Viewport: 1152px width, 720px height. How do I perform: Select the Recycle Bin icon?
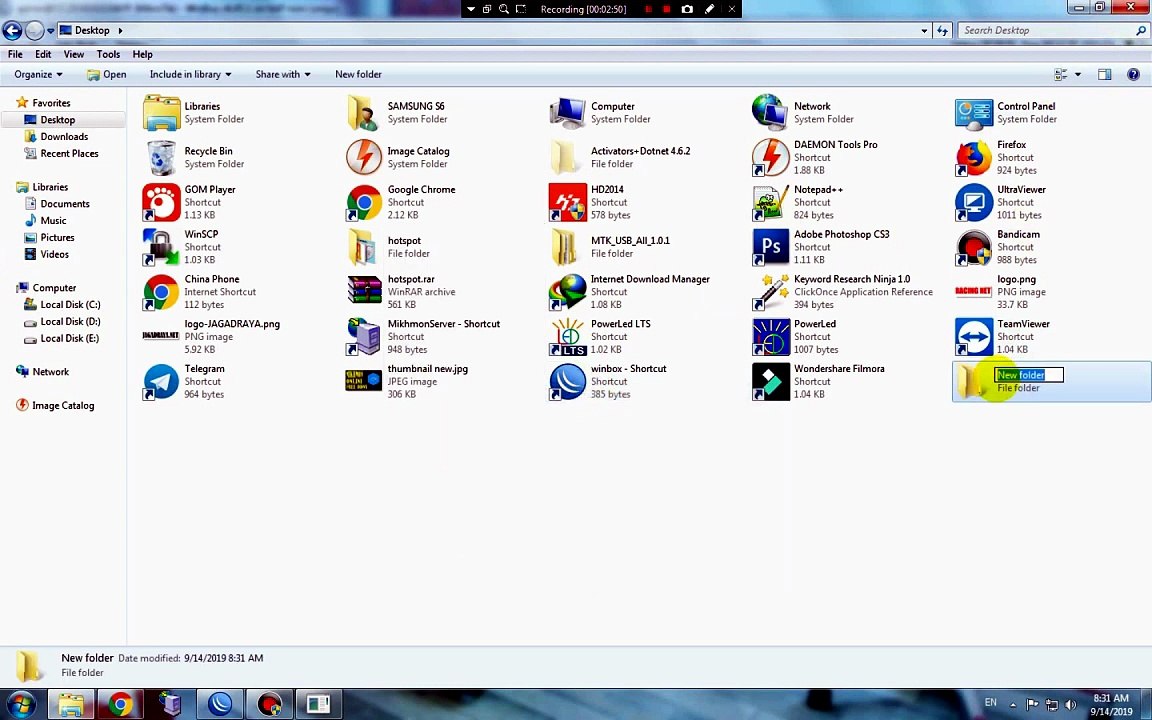[x=161, y=157]
